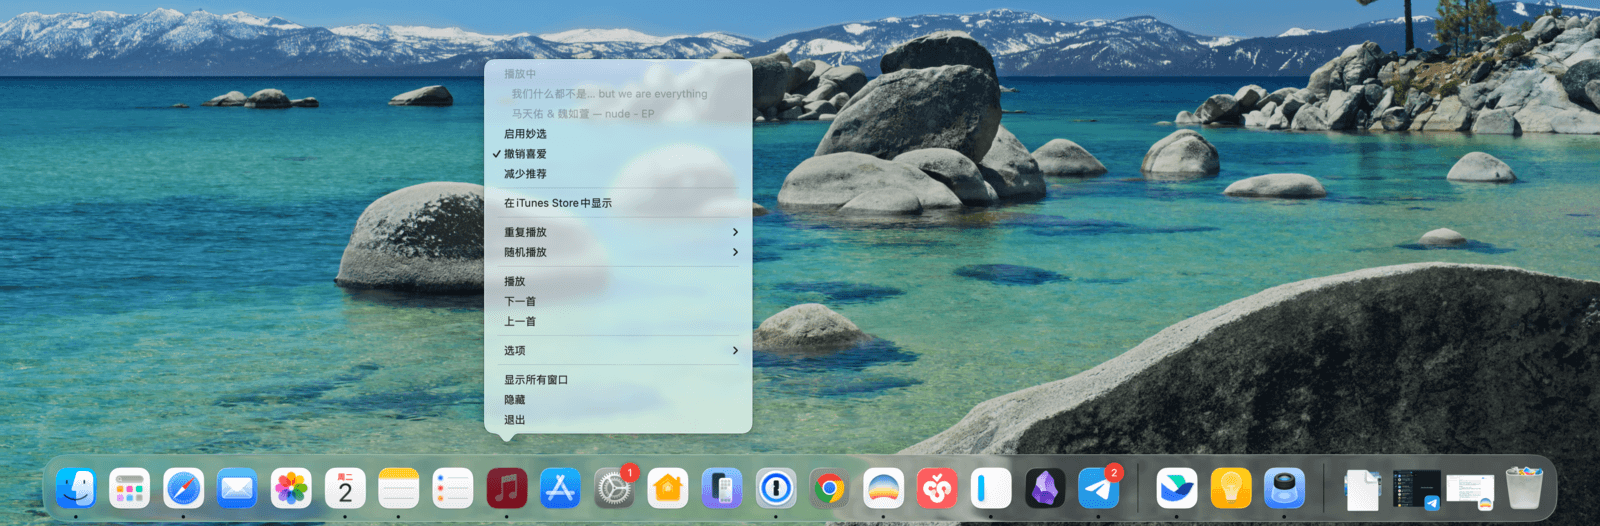The image size is (1600, 526).
Task: Open Telegram from the Dock
Action: 1099,489
